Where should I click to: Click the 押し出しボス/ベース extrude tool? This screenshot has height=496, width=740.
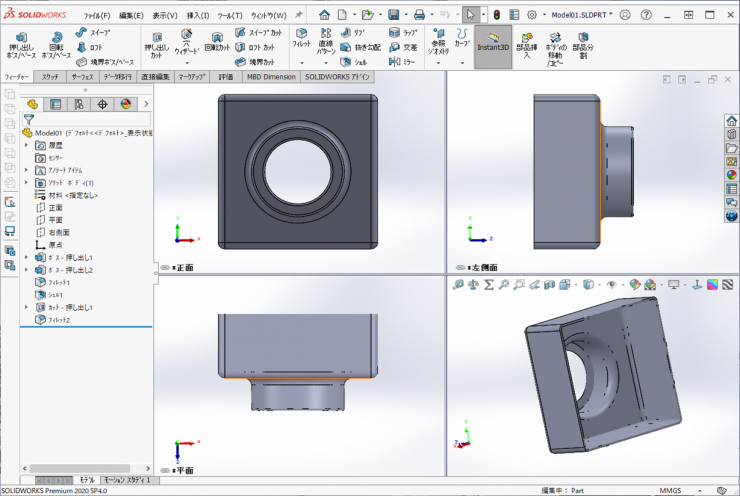point(21,46)
